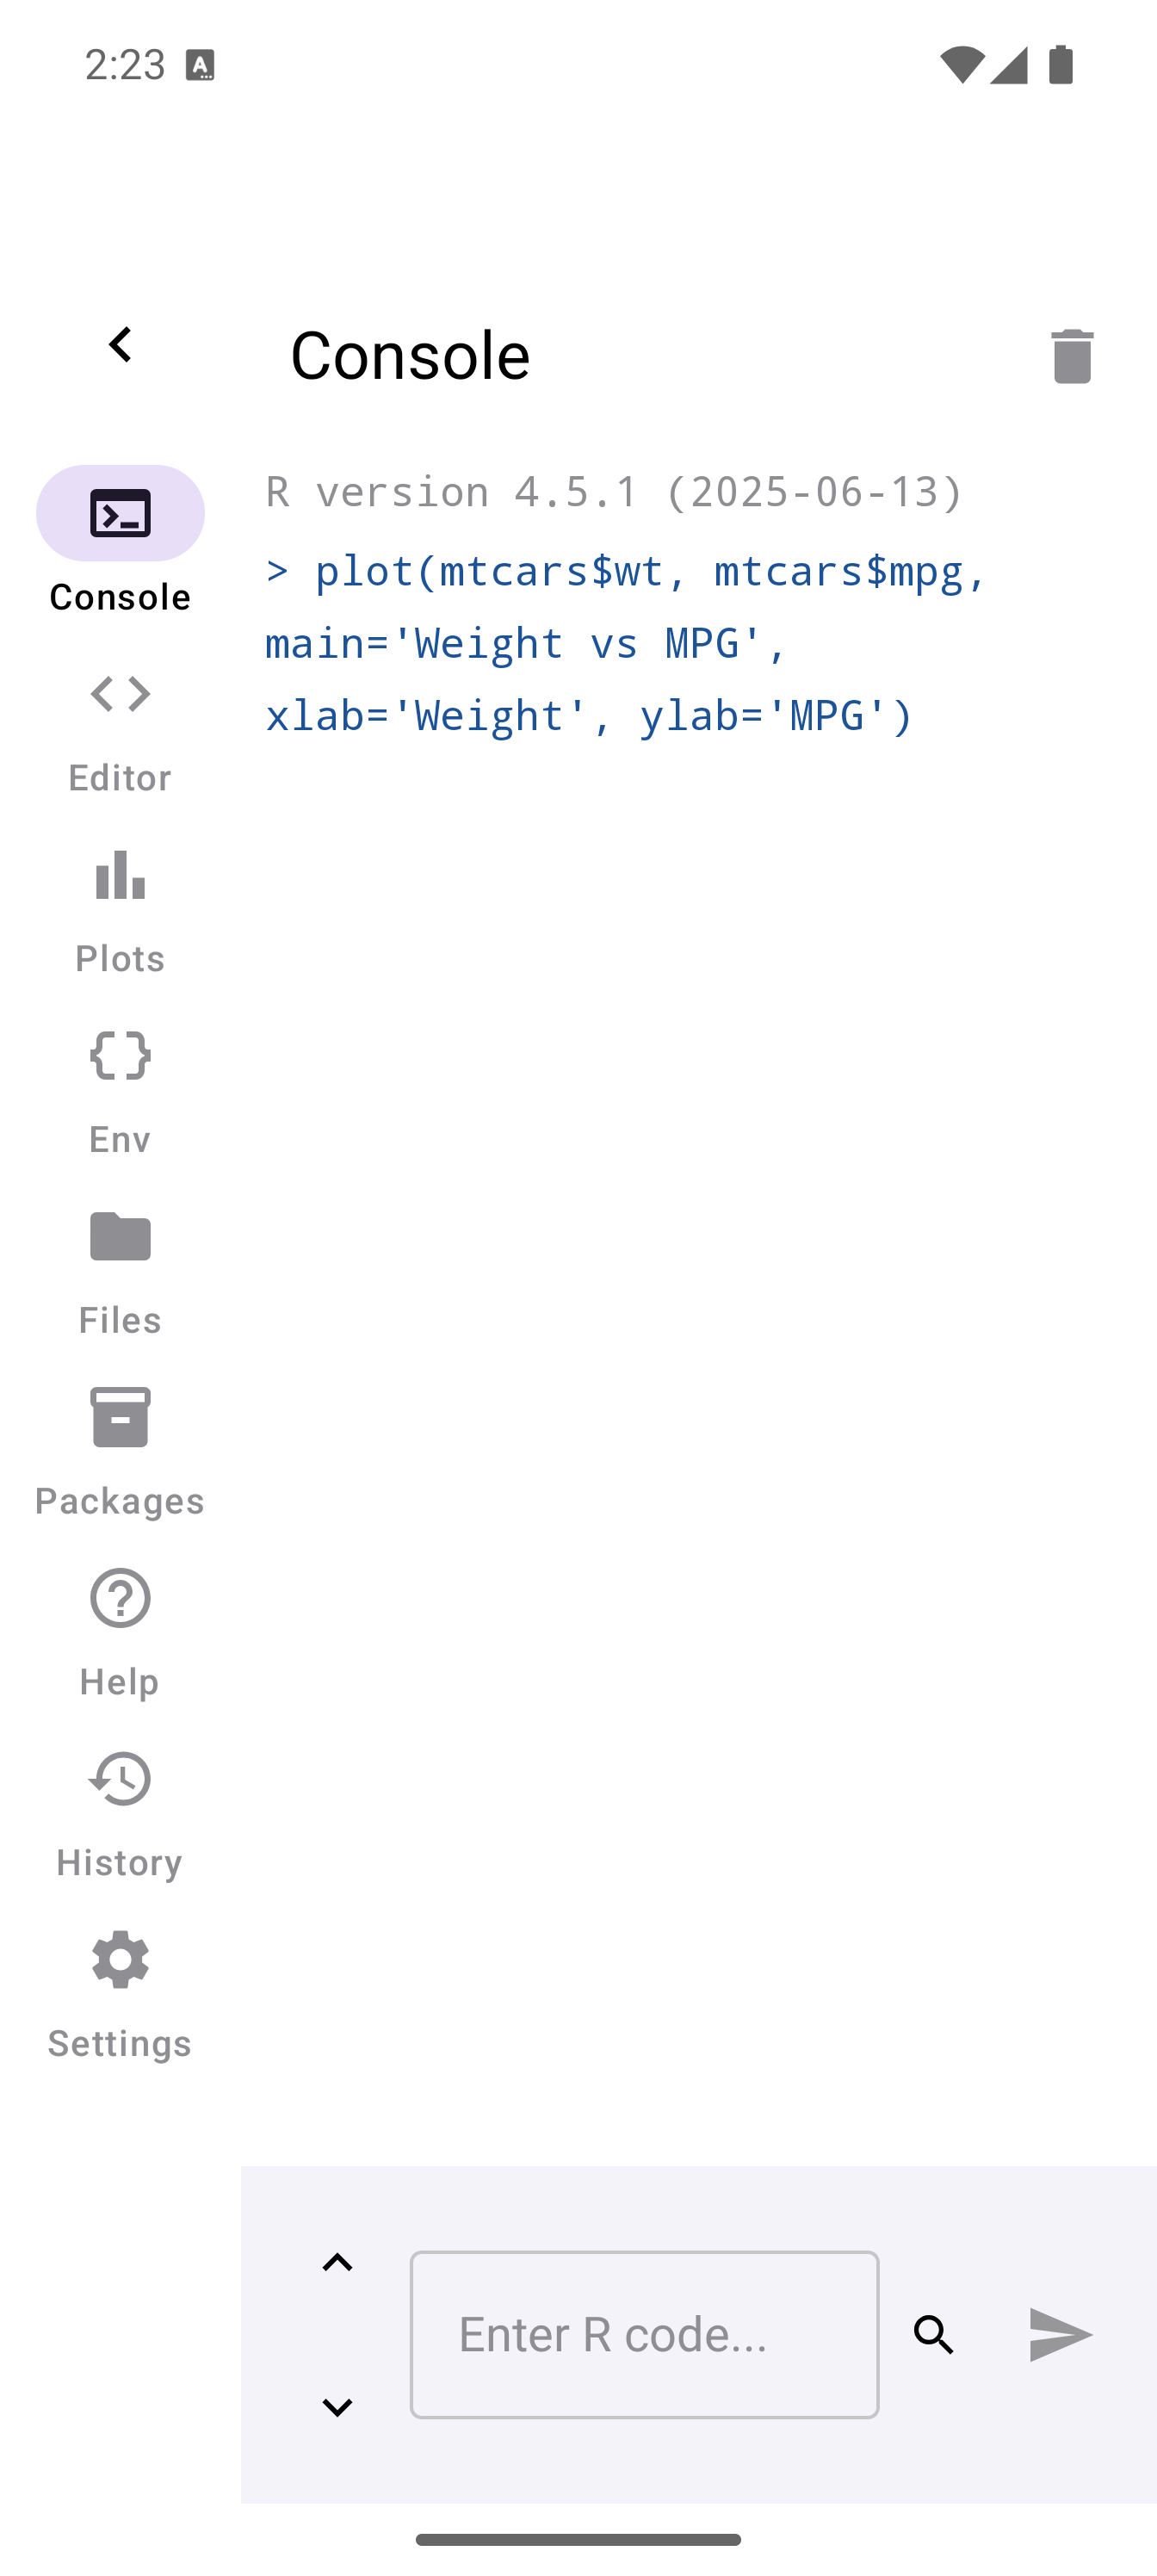Go to next command with down chevron

pyautogui.click(x=338, y=2407)
